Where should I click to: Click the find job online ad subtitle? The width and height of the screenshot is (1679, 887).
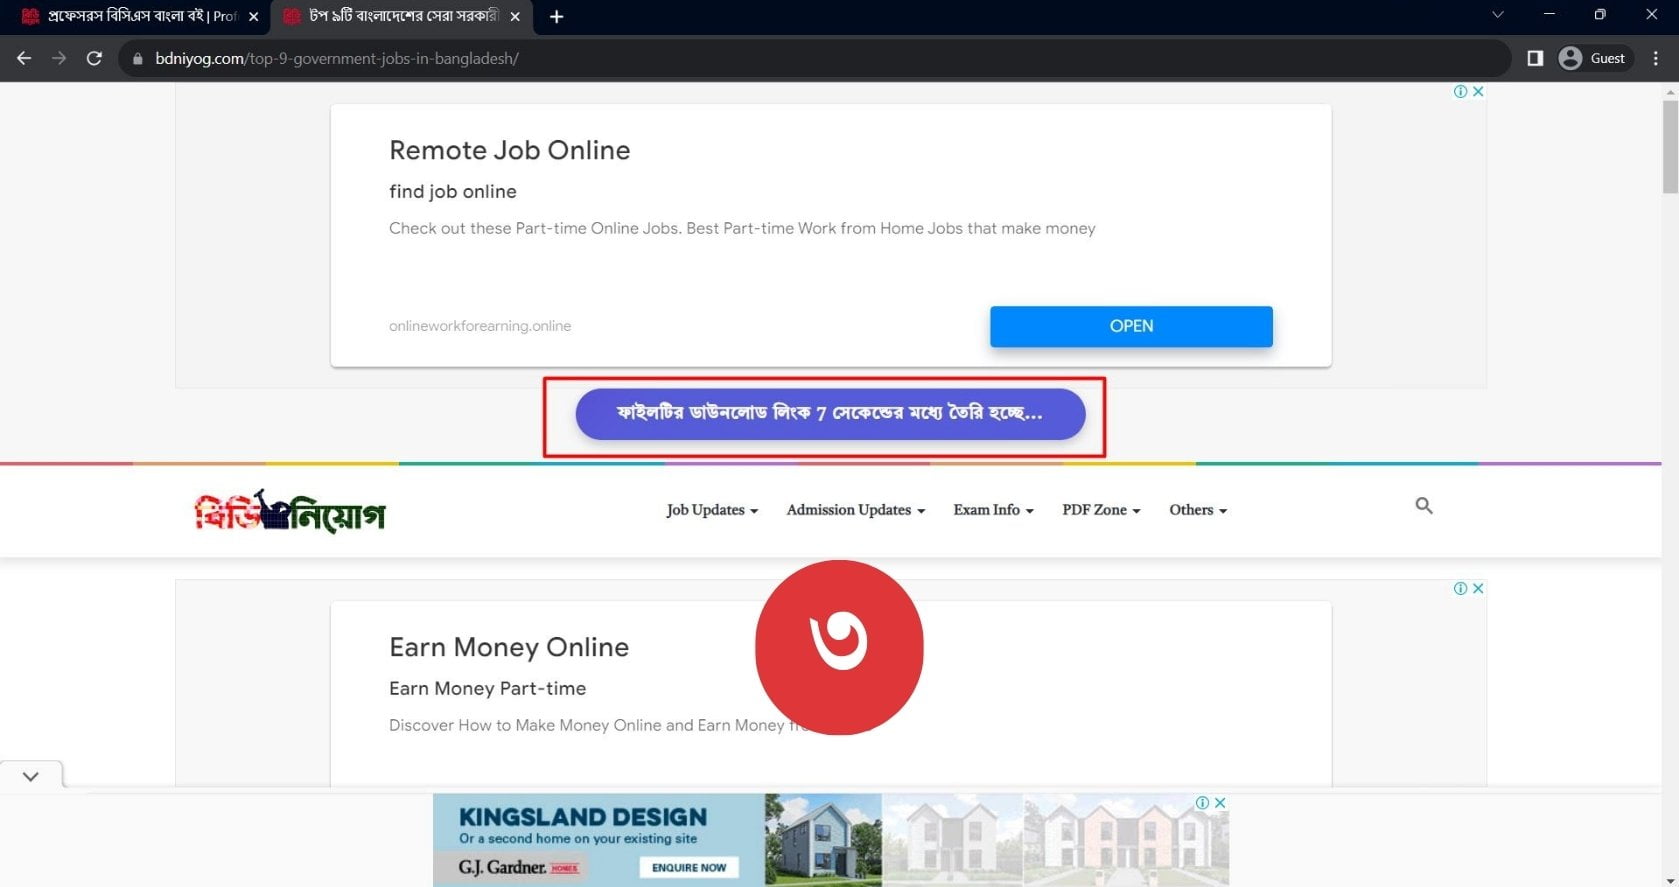(453, 191)
